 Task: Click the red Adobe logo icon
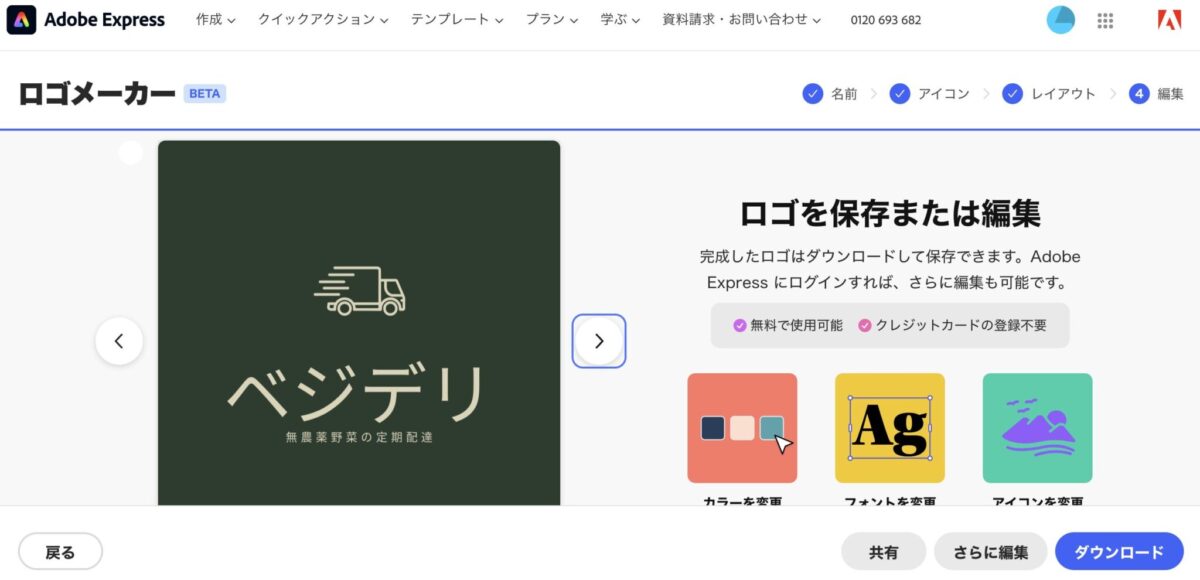tap(1169, 20)
